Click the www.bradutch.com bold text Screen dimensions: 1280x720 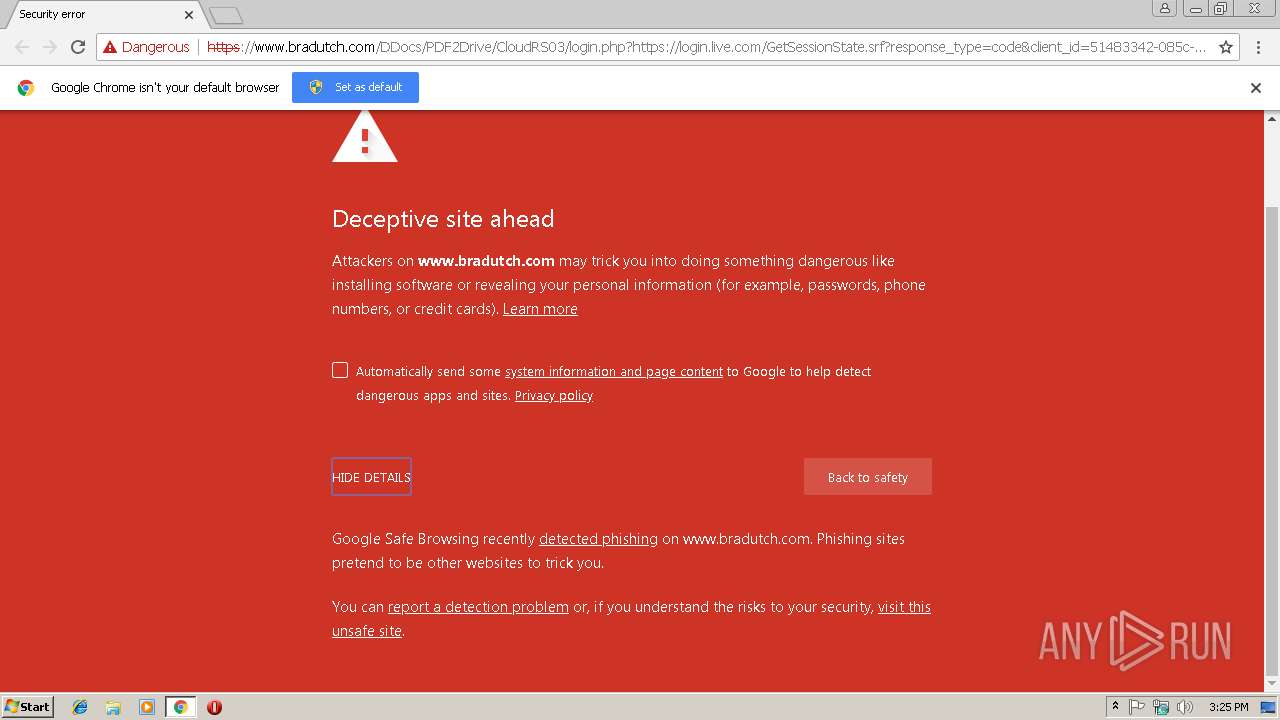click(486, 261)
